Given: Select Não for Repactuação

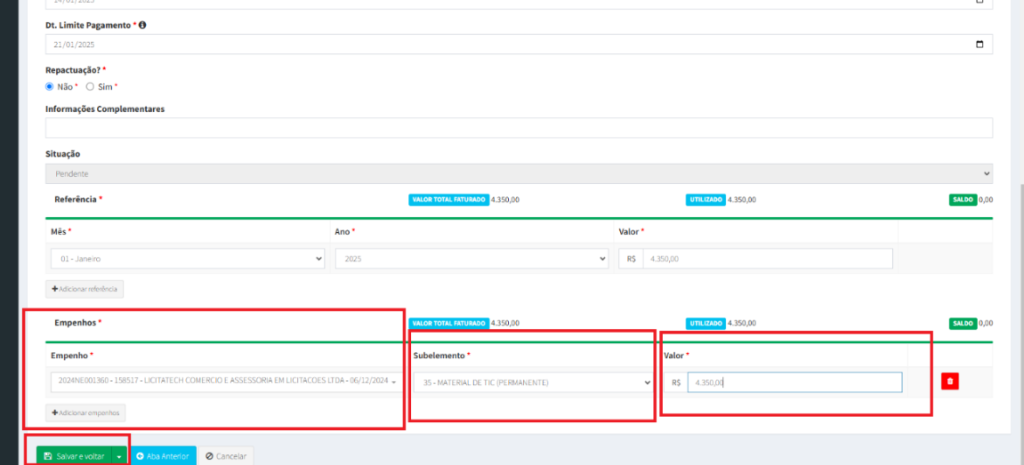Looking at the screenshot, I should (x=50, y=87).
